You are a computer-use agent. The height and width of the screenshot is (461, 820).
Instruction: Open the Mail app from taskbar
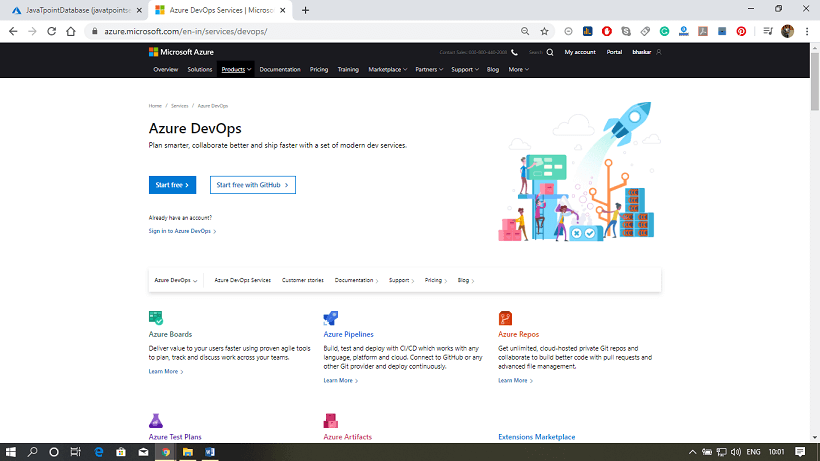(143, 452)
